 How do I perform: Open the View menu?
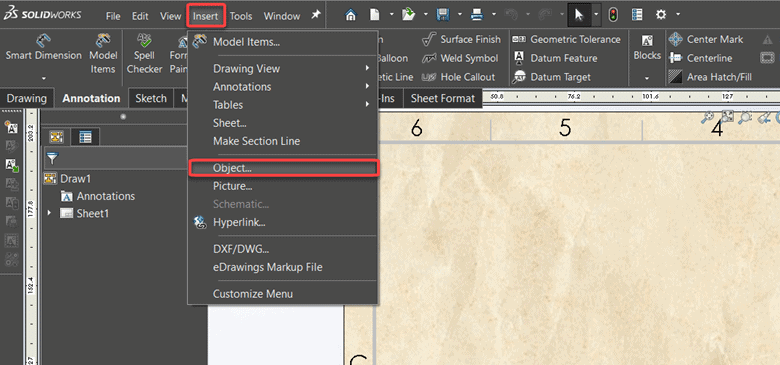tap(171, 16)
